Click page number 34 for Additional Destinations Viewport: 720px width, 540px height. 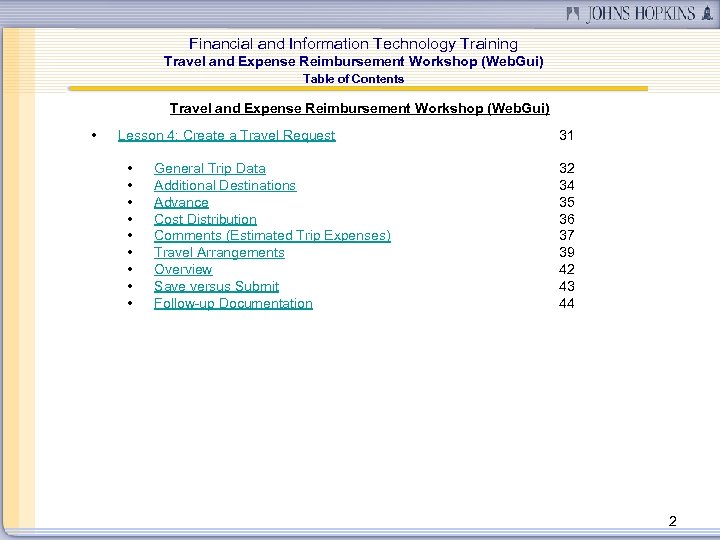click(567, 186)
